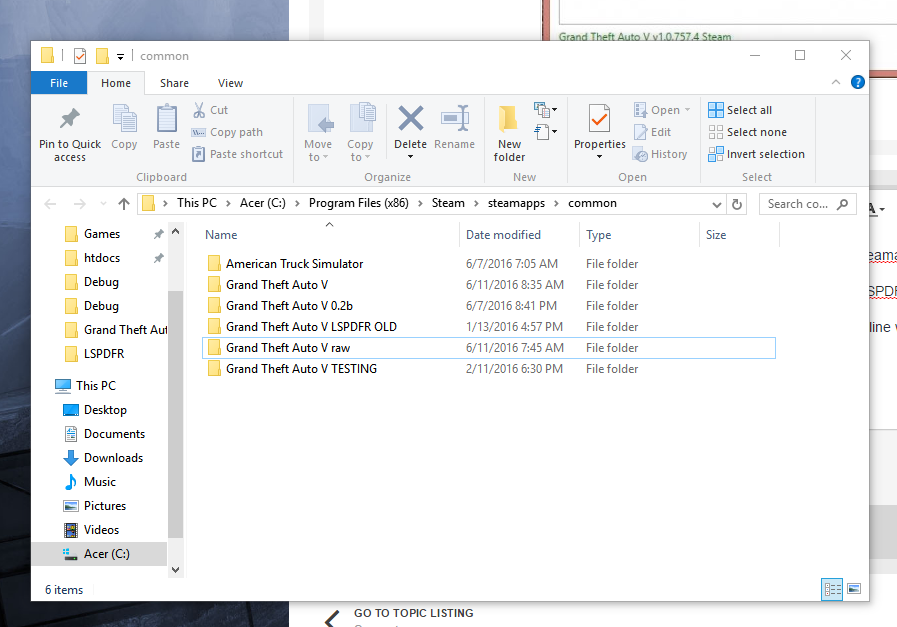Click steamapps breadcrumb

tap(516, 203)
